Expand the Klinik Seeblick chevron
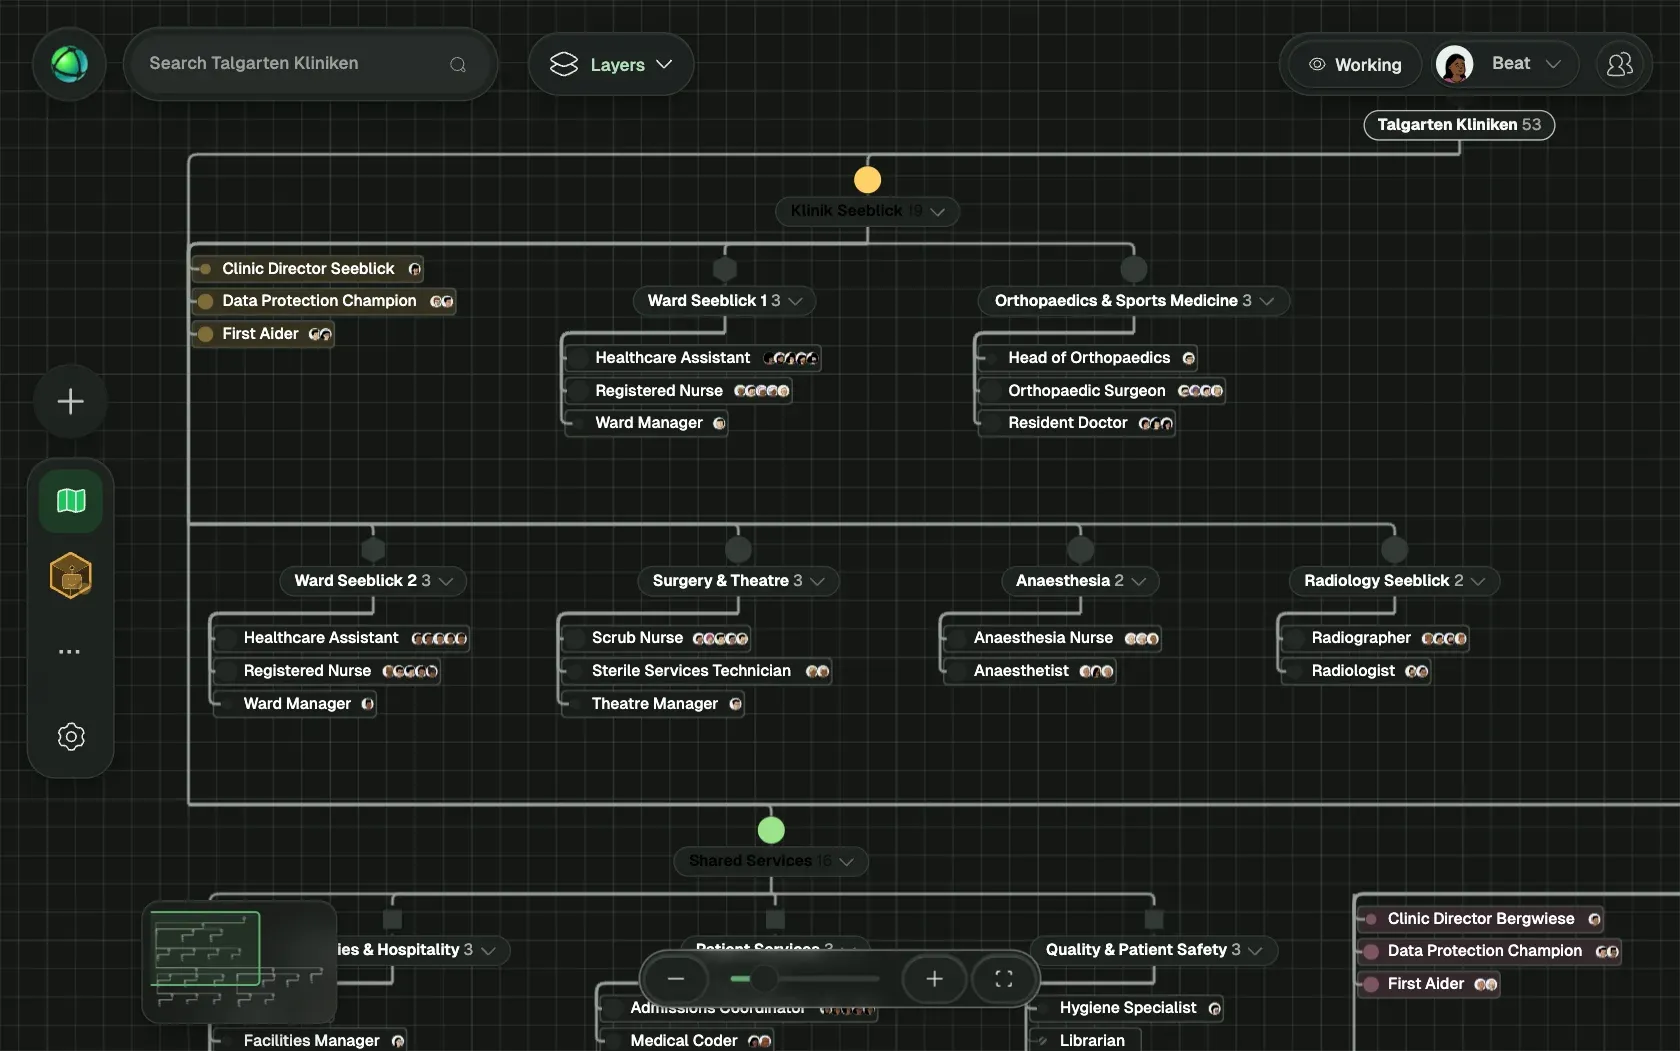The width and height of the screenshot is (1680, 1051). pyautogui.click(x=937, y=212)
